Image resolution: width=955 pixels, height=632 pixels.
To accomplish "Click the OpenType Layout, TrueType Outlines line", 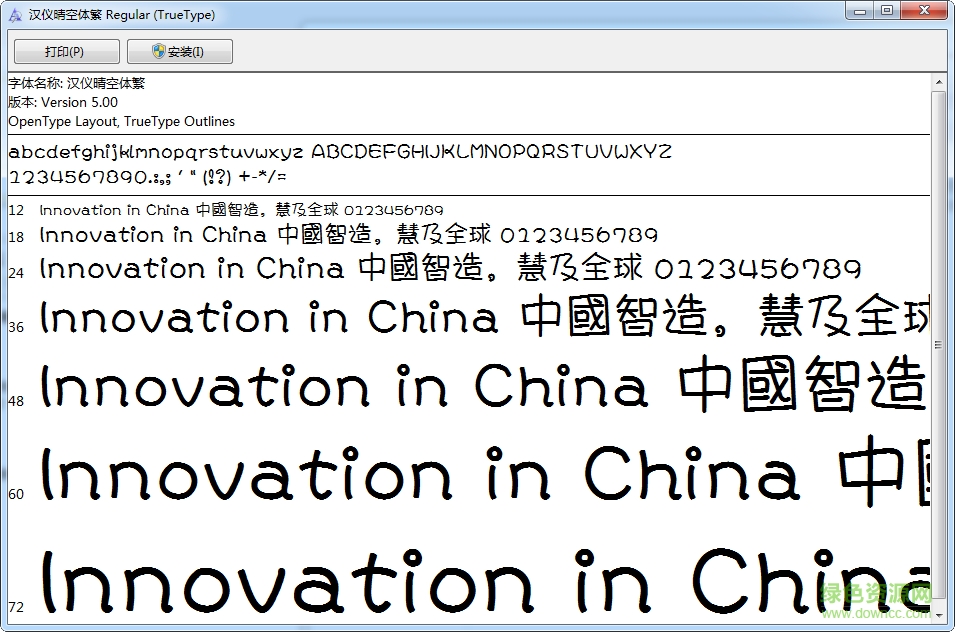I will tap(122, 121).
